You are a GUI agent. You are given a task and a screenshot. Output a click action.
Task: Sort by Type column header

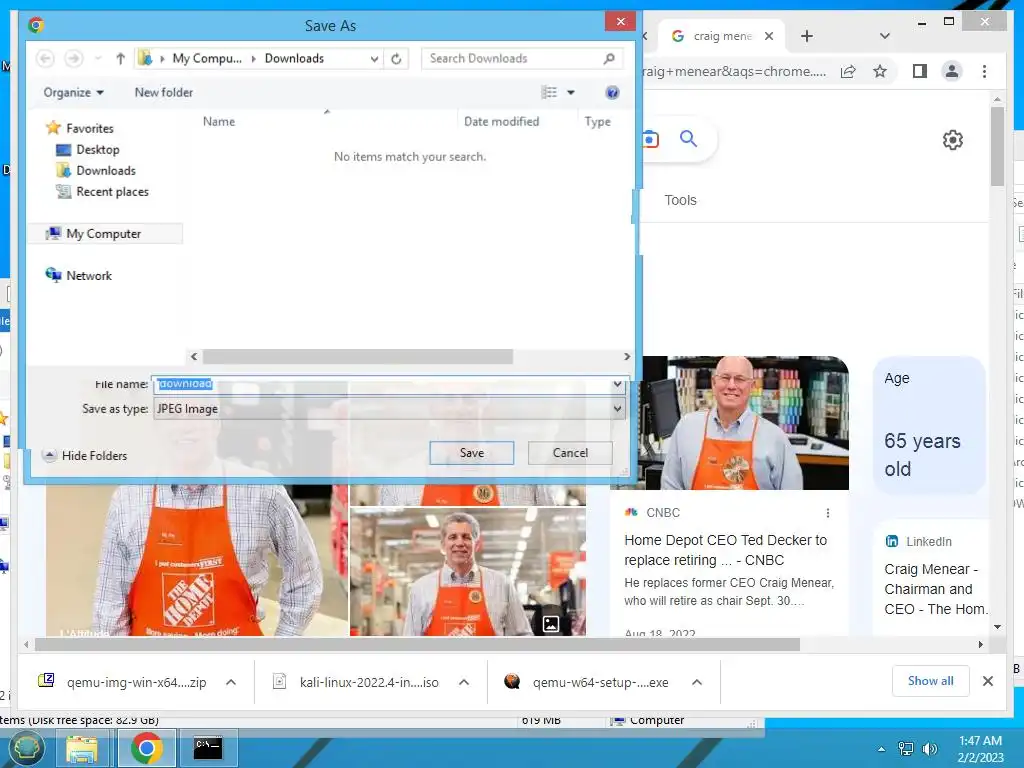[x=598, y=121]
